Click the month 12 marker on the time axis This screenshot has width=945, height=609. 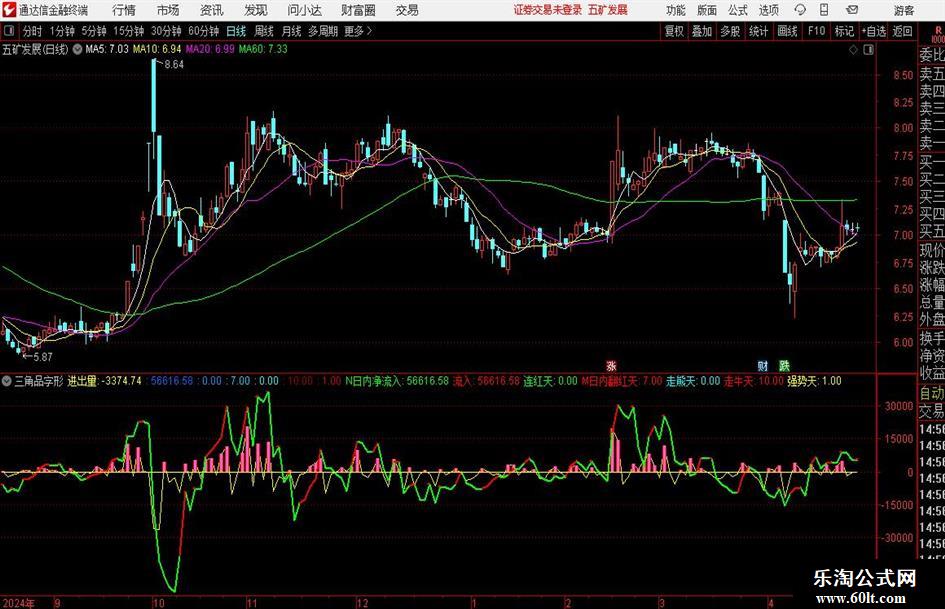coord(362,603)
